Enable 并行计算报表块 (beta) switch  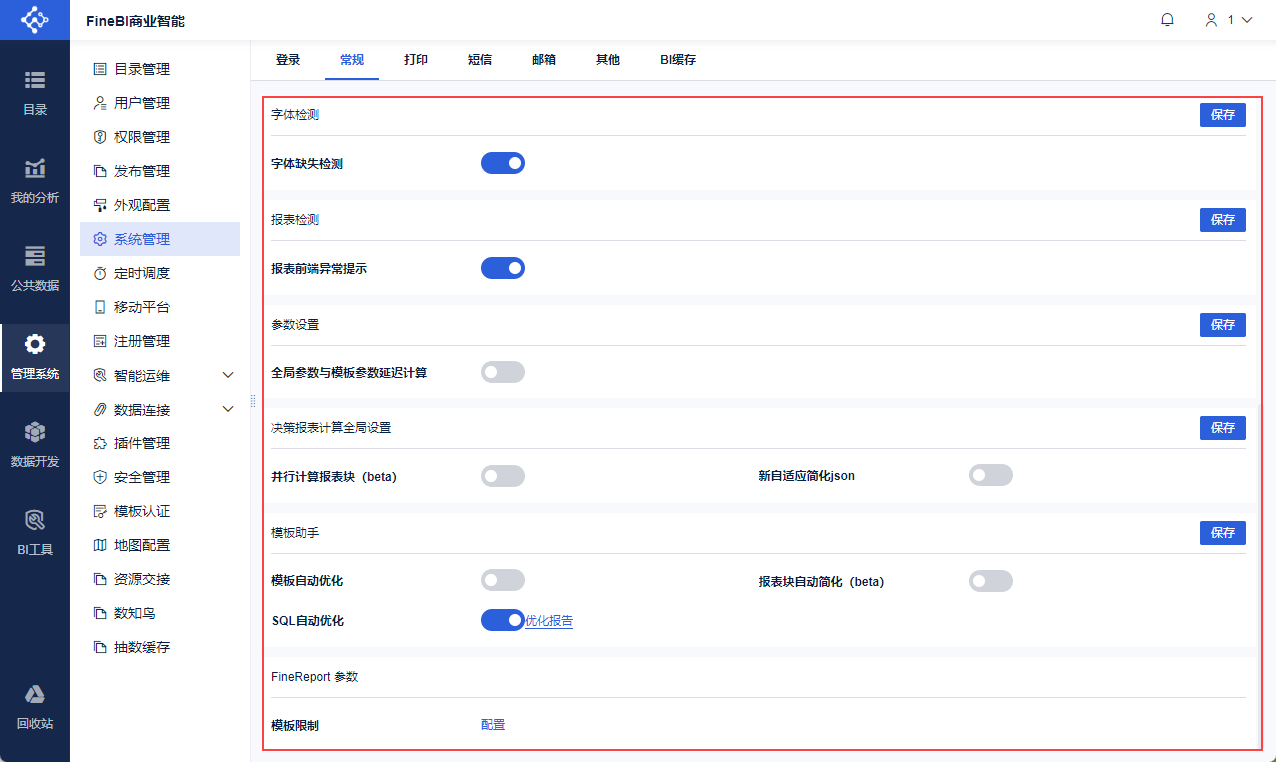point(503,476)
